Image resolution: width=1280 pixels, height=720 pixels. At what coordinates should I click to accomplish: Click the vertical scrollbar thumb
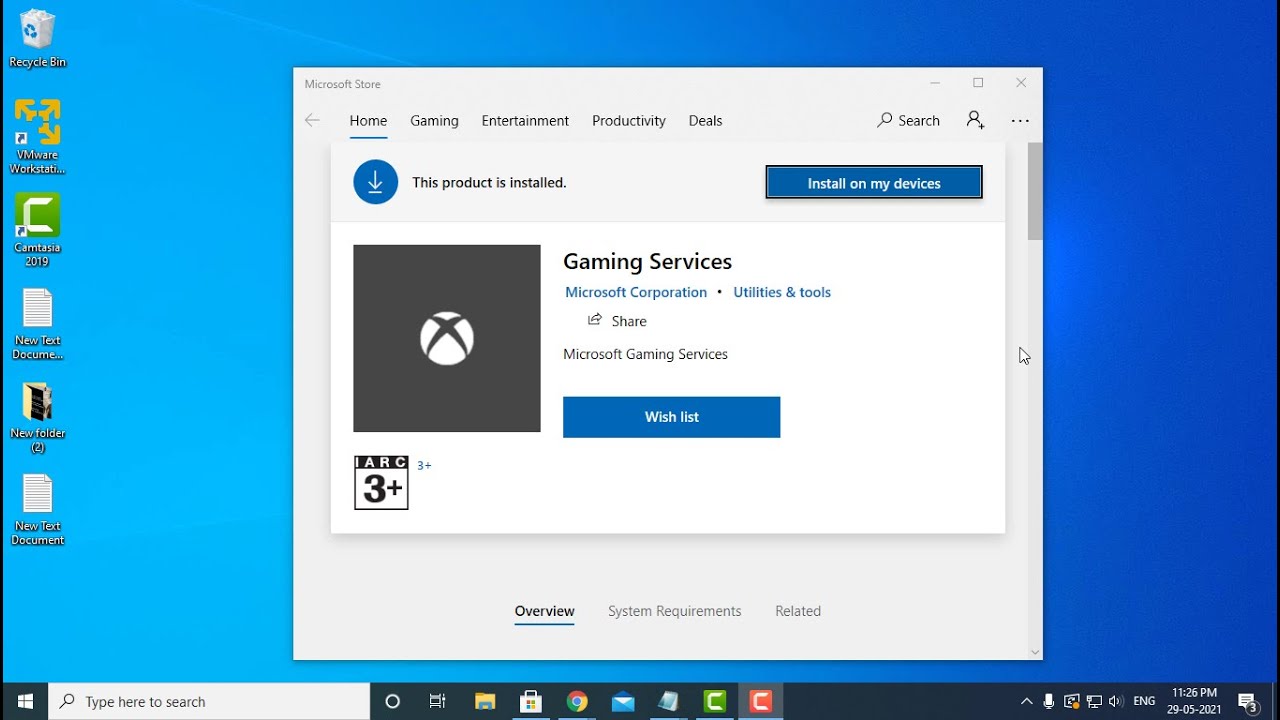click(x=1035, y=190)
